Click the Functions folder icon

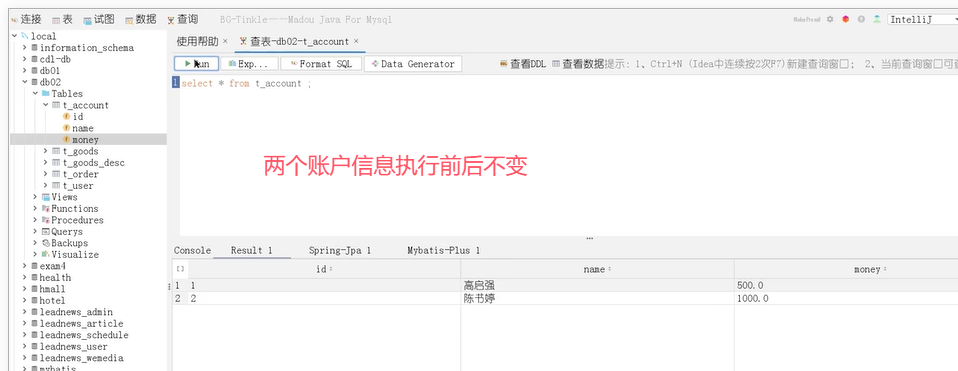click(x=46, y=208)
